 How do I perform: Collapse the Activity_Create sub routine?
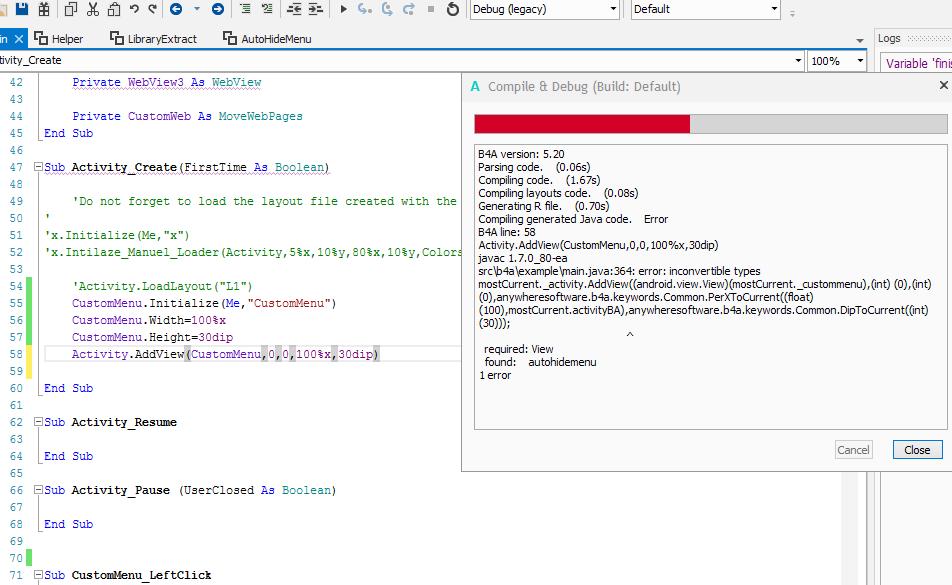pyautogui.click(x=36, y=167)
